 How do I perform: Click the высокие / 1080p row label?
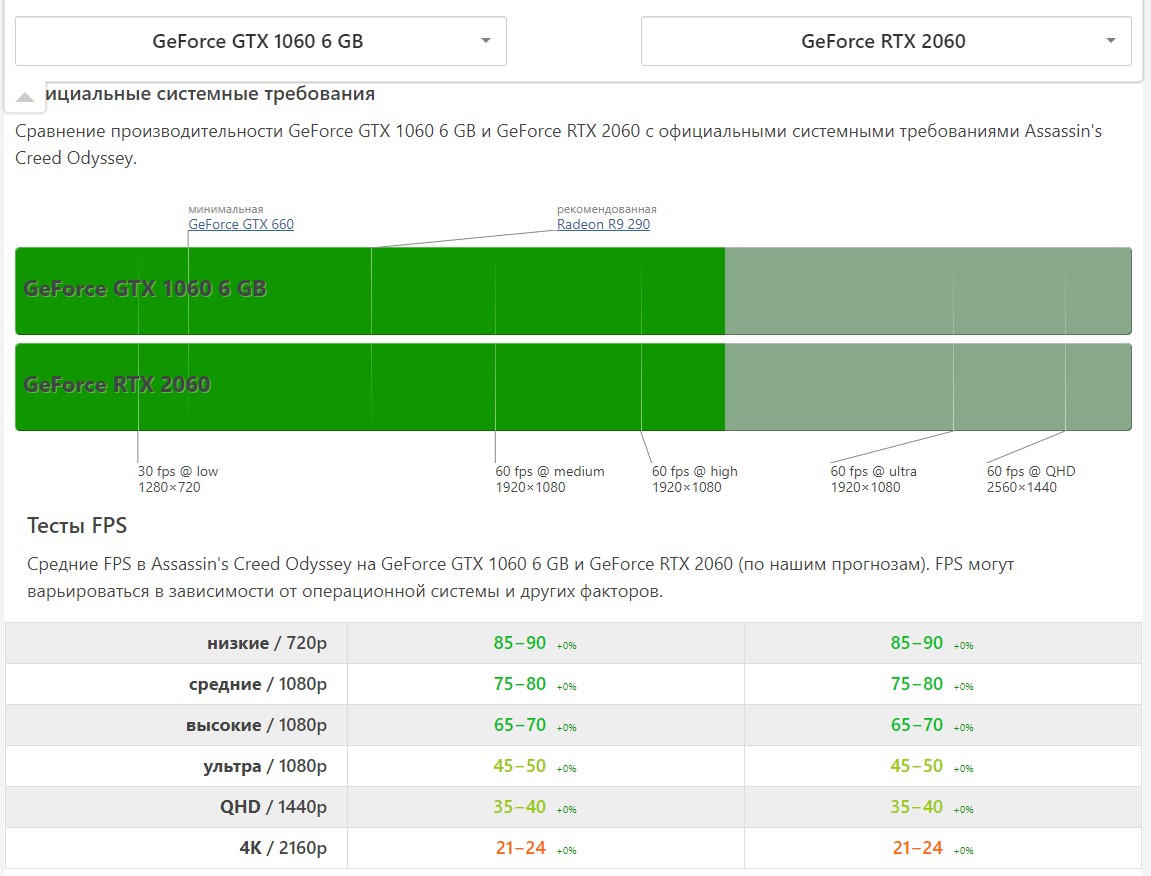coord(256,725)
